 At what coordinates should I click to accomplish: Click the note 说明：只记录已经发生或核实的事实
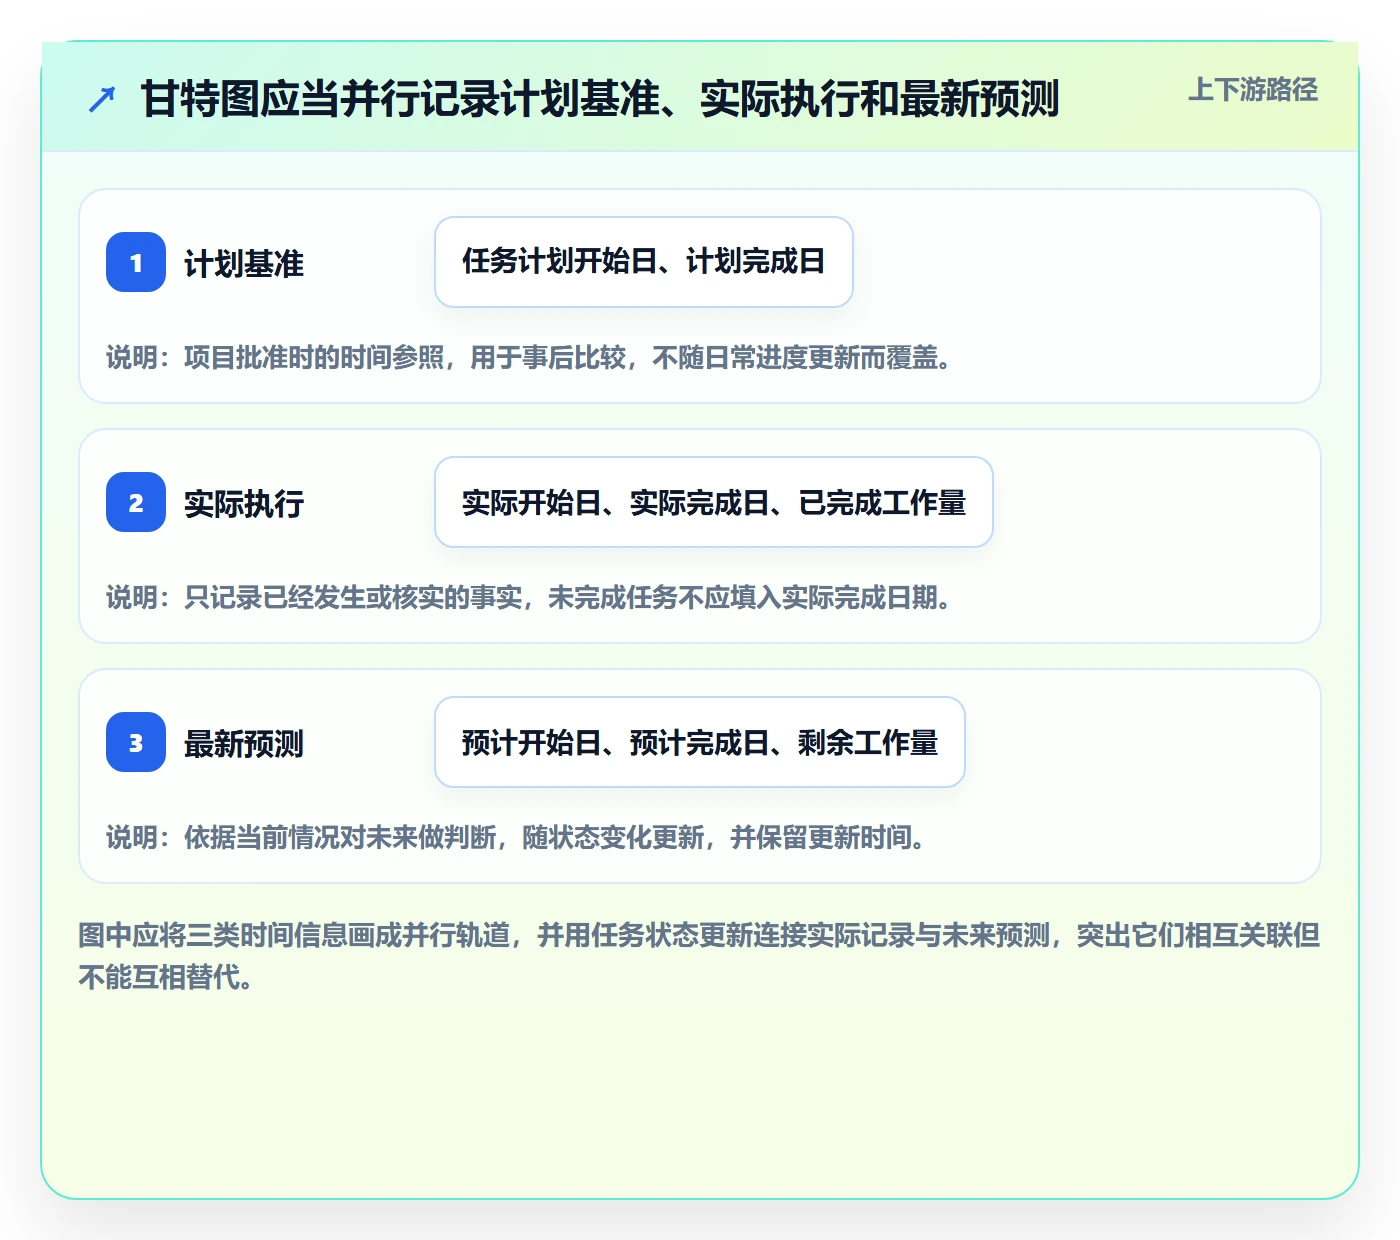[x=529, y=597]
